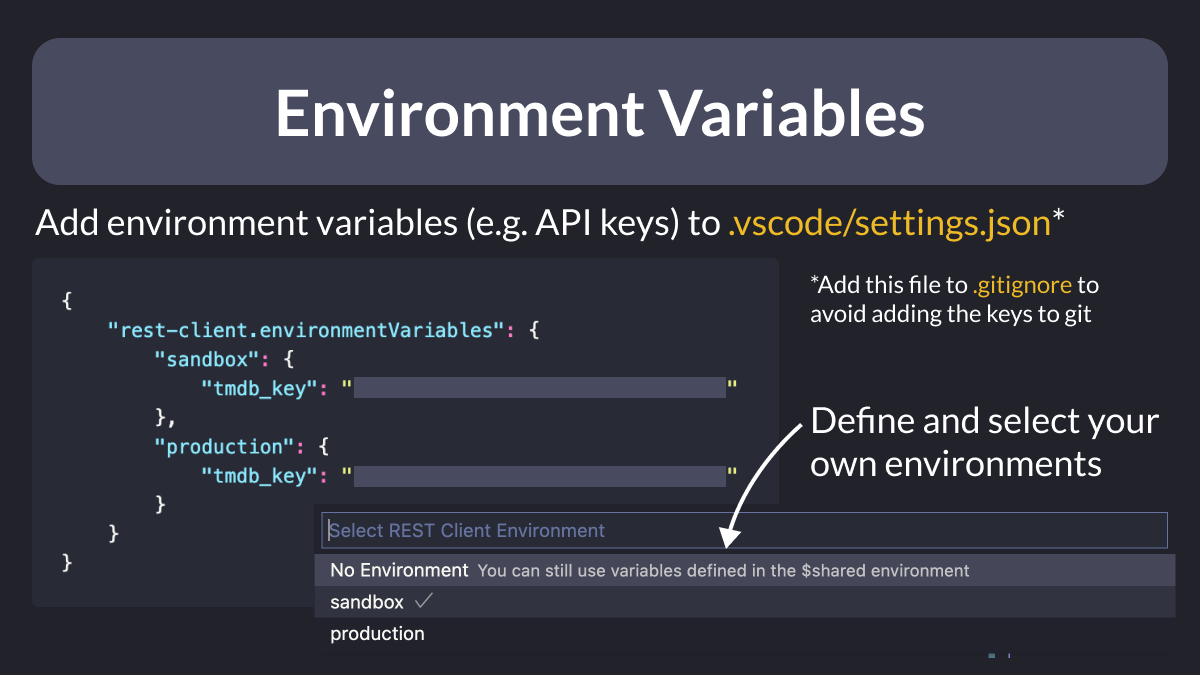Viewport: 1200px width, 675px height.
Task: Click the "Define and select your own environments" caption
Action: click(x=985, y=442)
